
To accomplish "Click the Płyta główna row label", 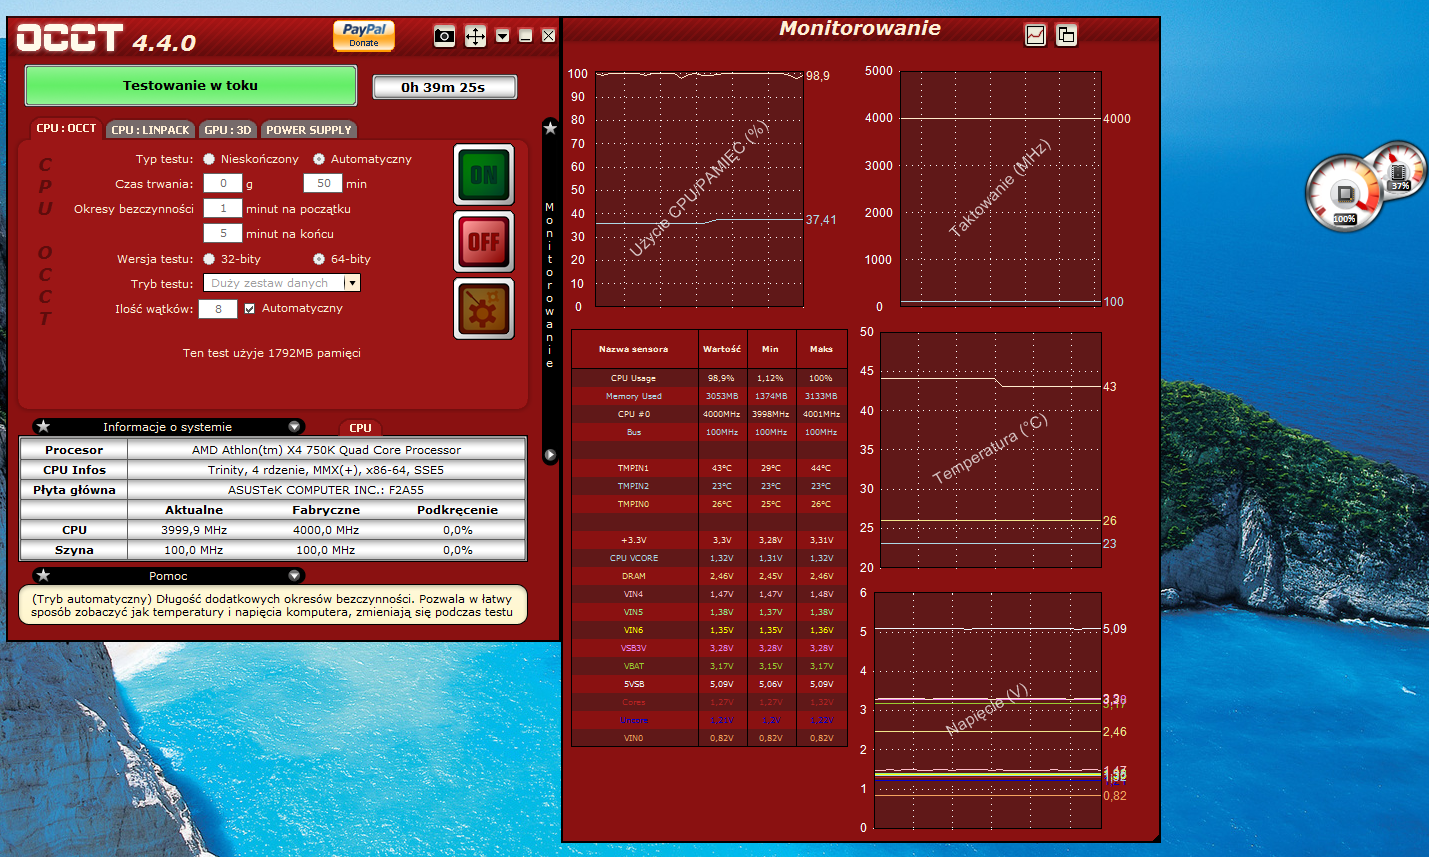I will pos(74,490).
